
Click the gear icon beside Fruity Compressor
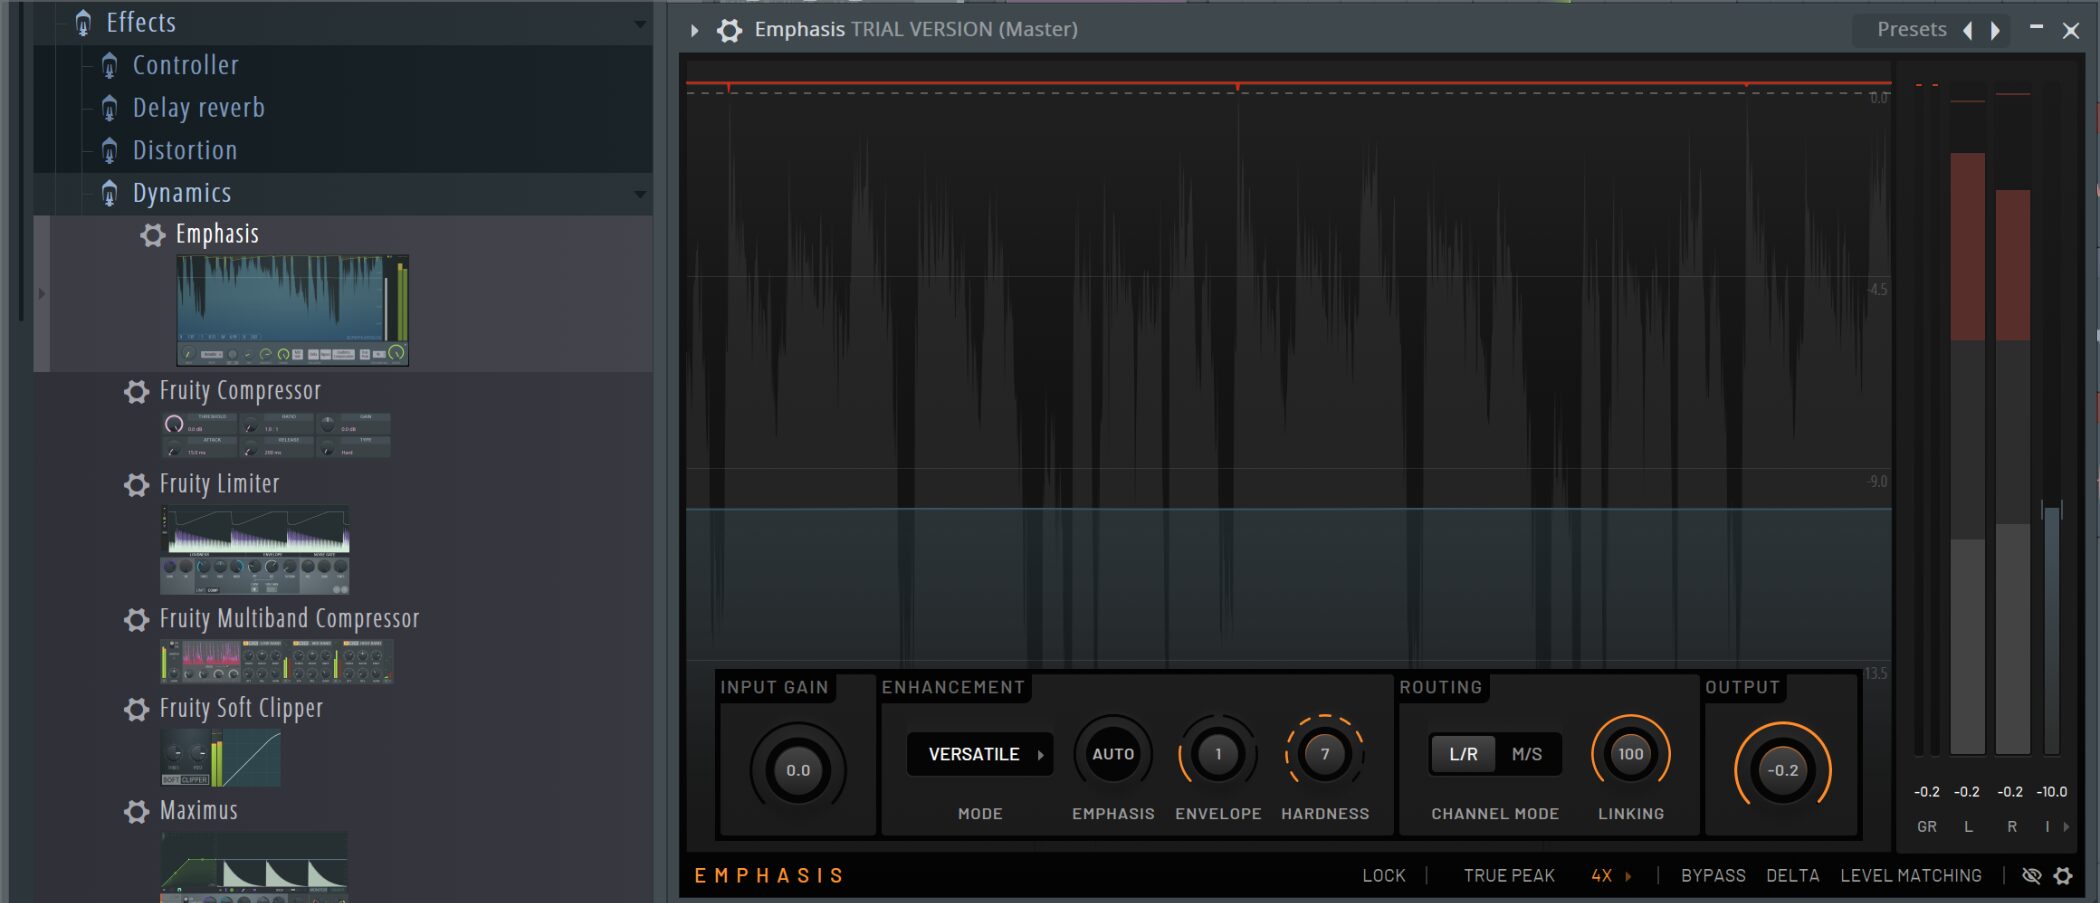136,391
